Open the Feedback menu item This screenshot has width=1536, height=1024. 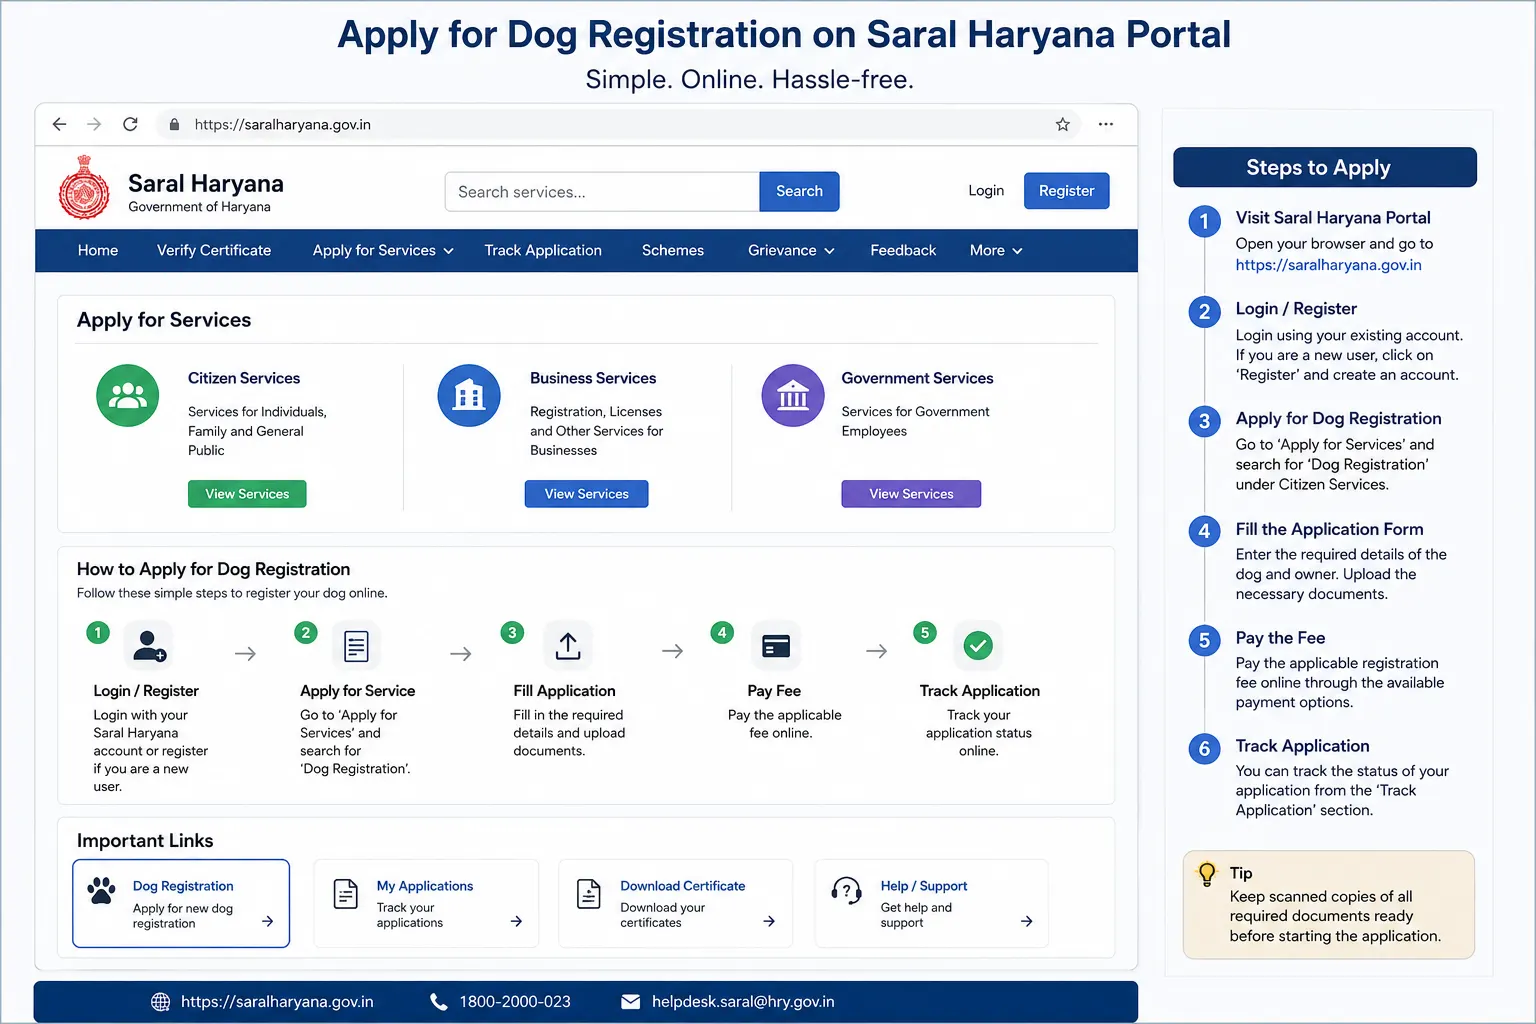[903, 250]
